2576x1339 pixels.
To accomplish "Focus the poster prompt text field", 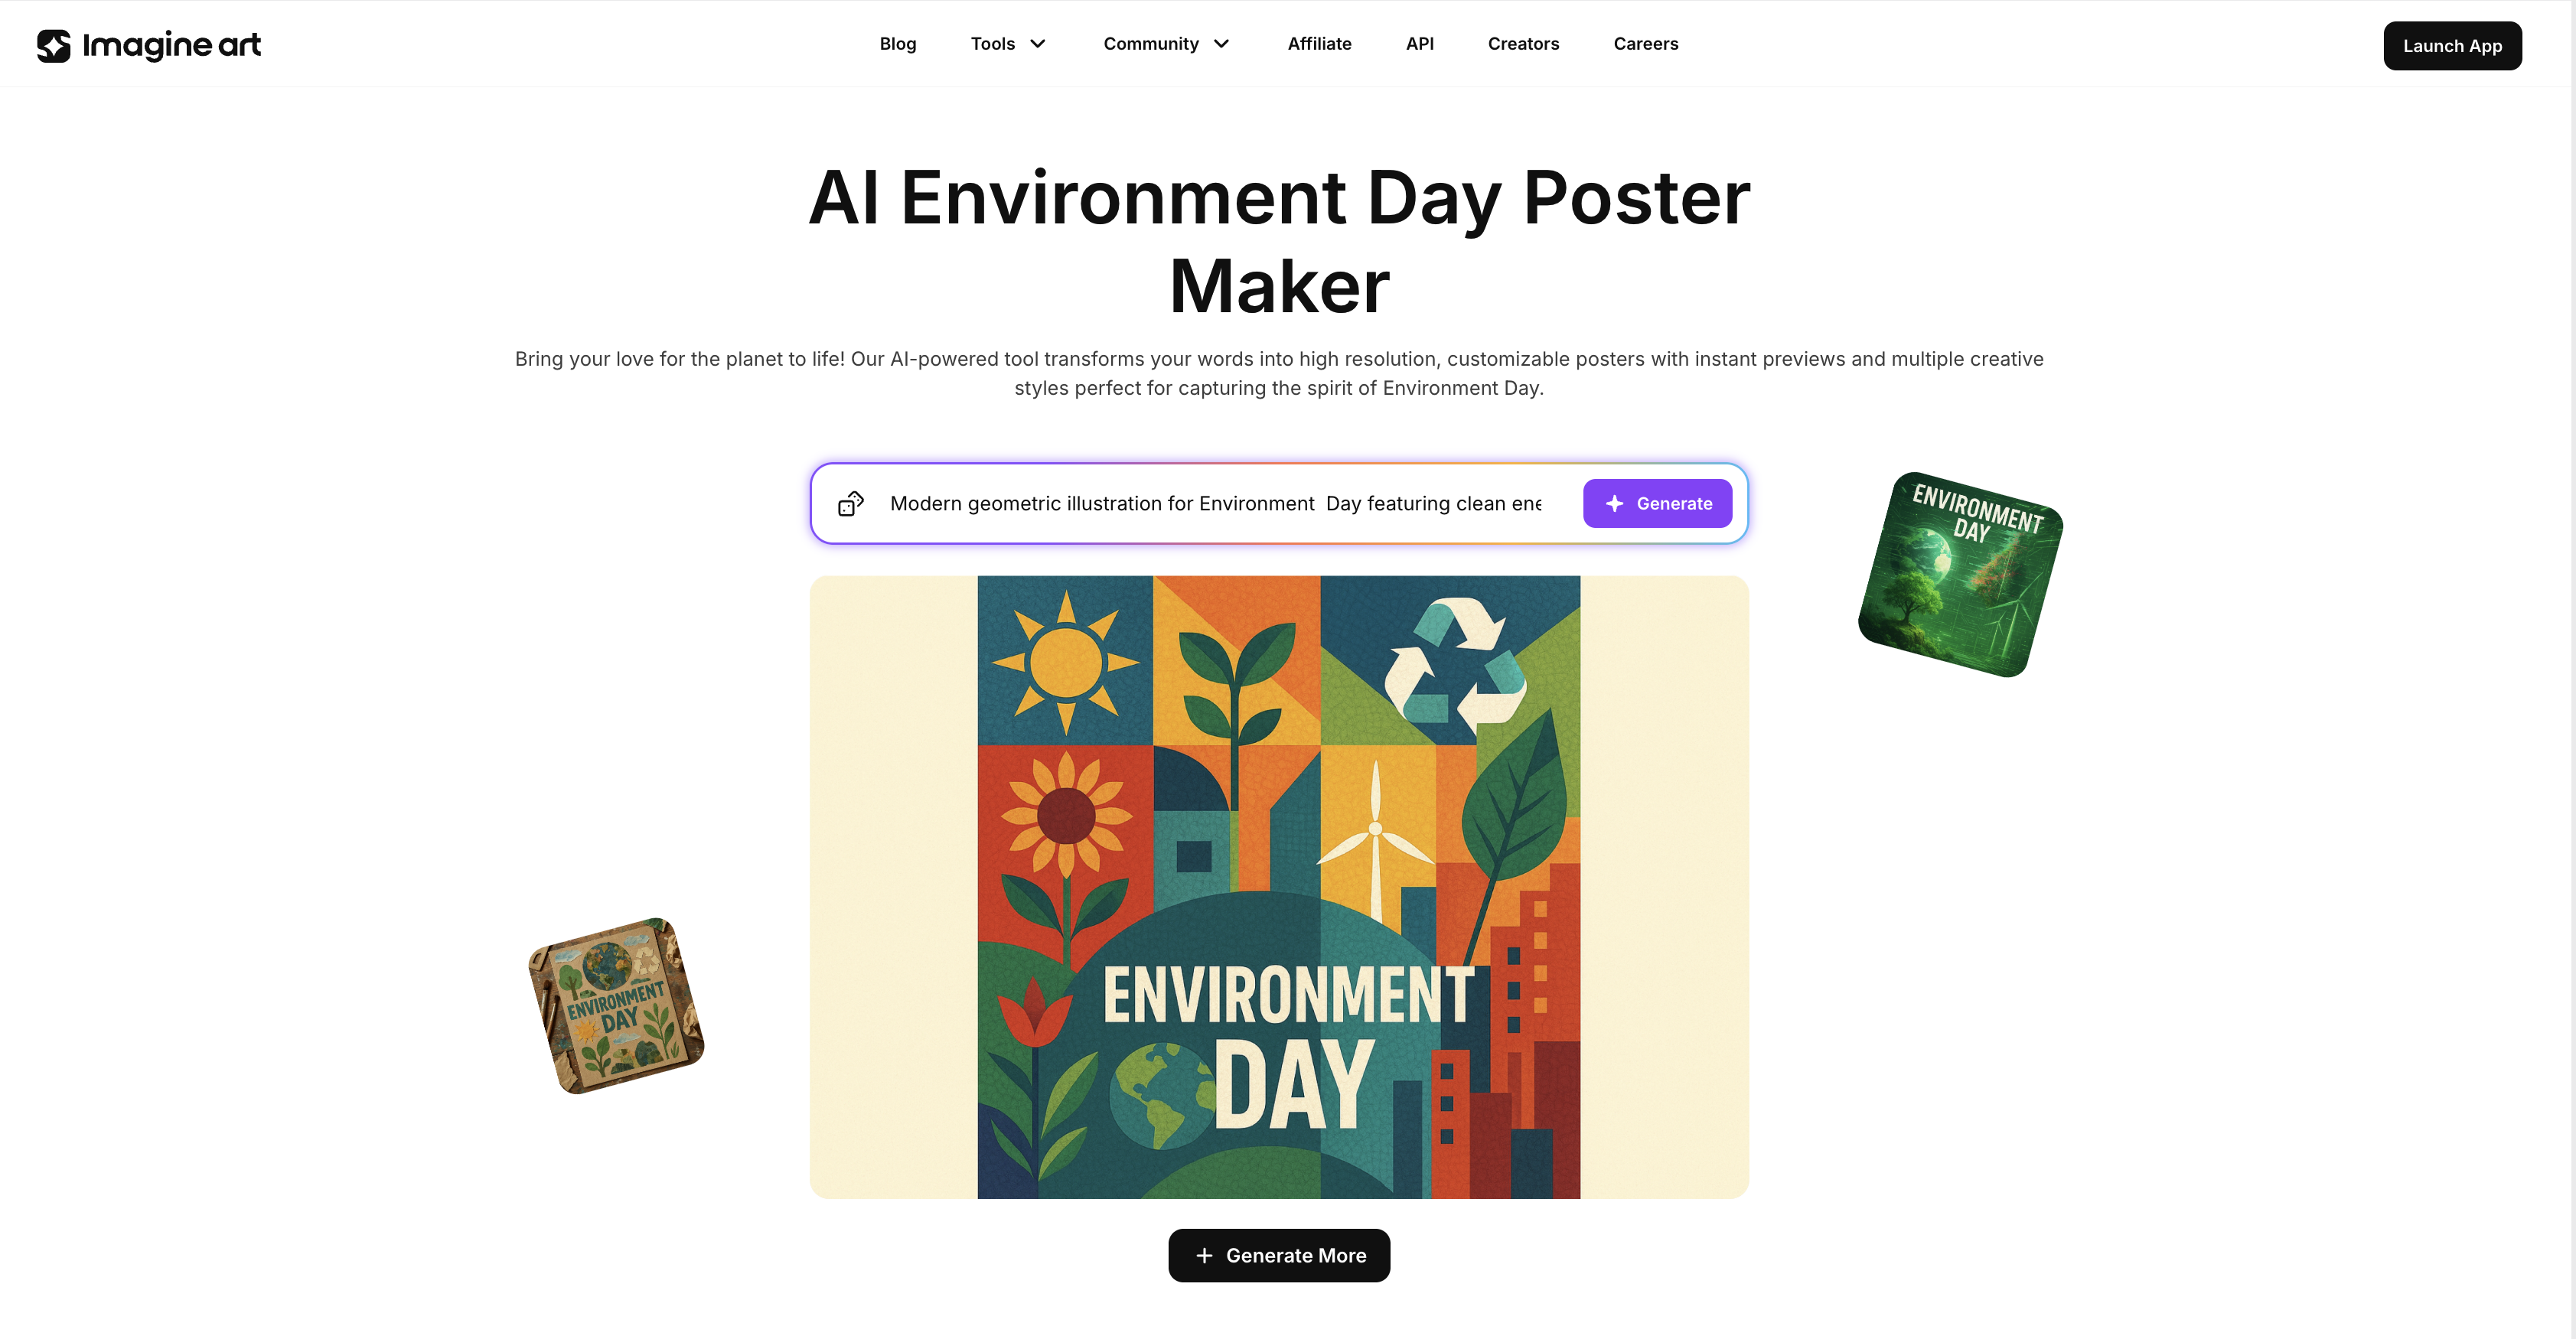I will (1216, 504).
